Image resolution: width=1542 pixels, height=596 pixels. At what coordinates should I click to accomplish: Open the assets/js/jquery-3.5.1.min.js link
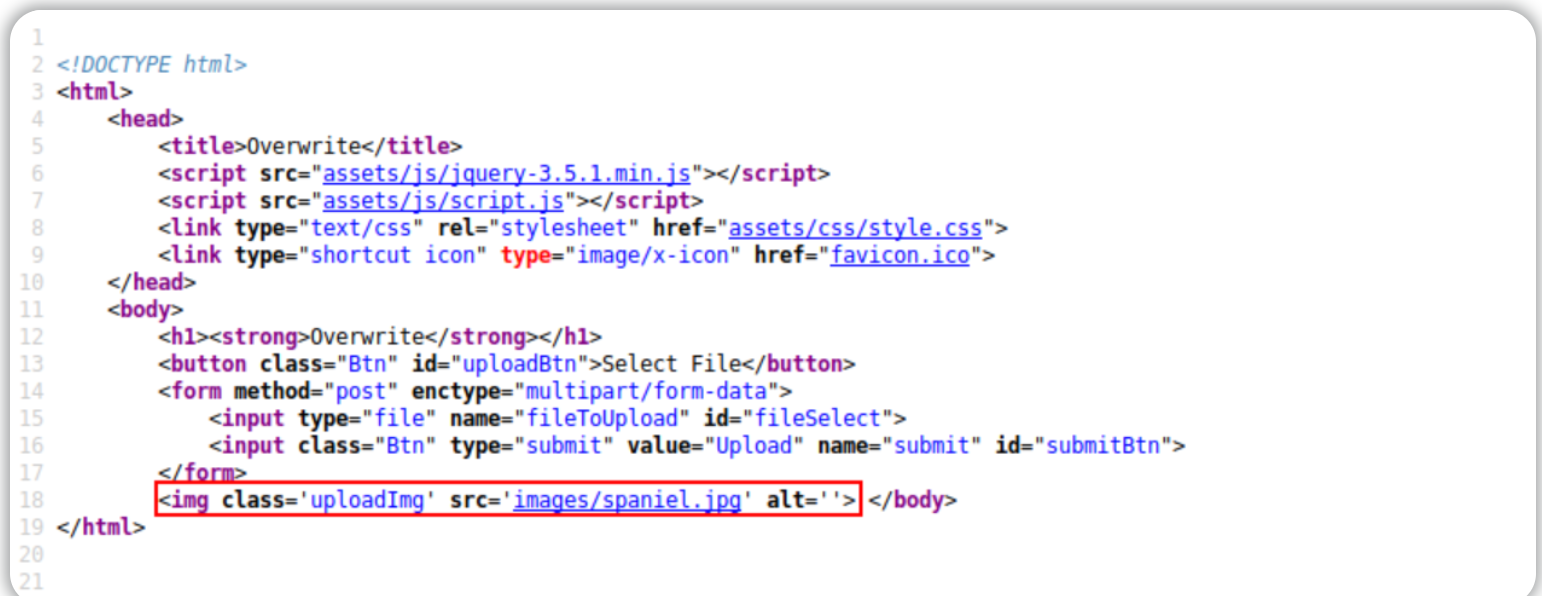pos(506,174)
